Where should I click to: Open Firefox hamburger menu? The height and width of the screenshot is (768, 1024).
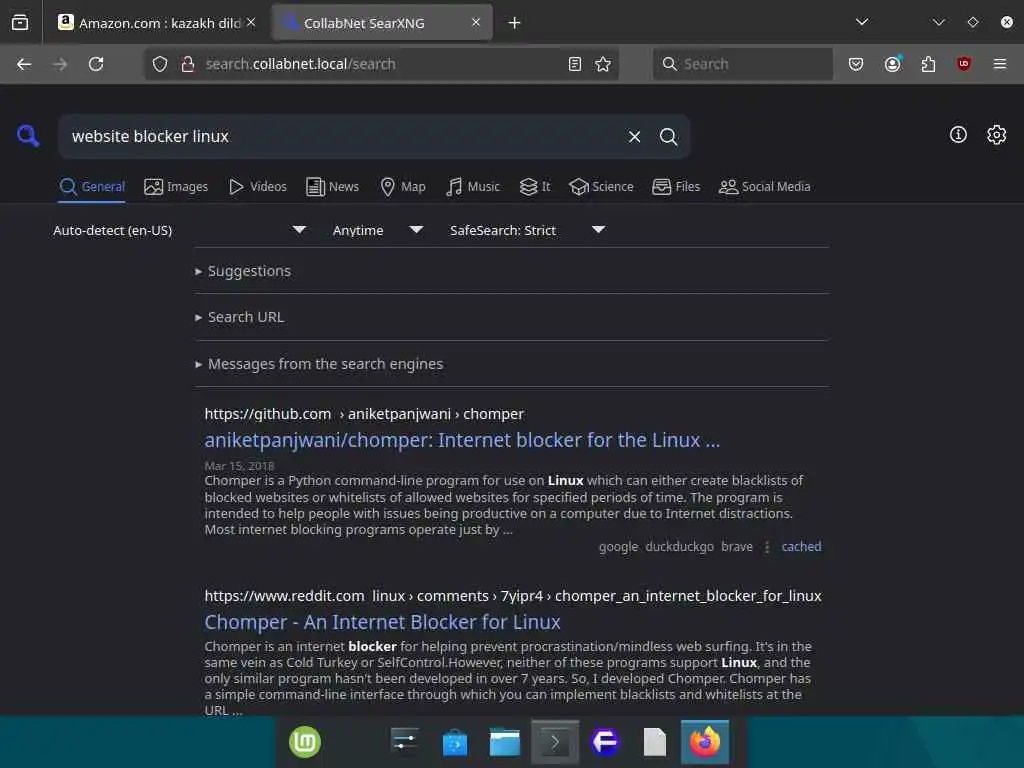click(1000, 64)
